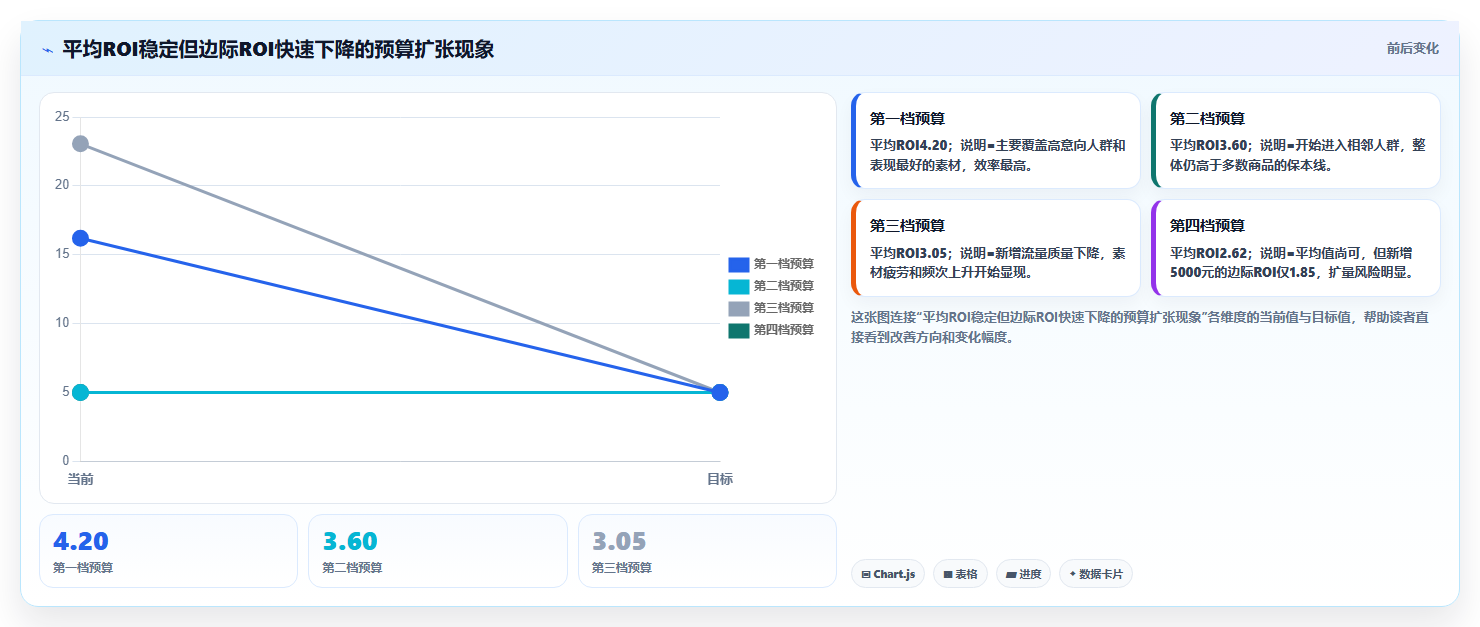Select the 进度 tag chip
Image resolution: width=1480 pixels, height=627 pixels.
pyautogui.click(x=1023, y=574)
